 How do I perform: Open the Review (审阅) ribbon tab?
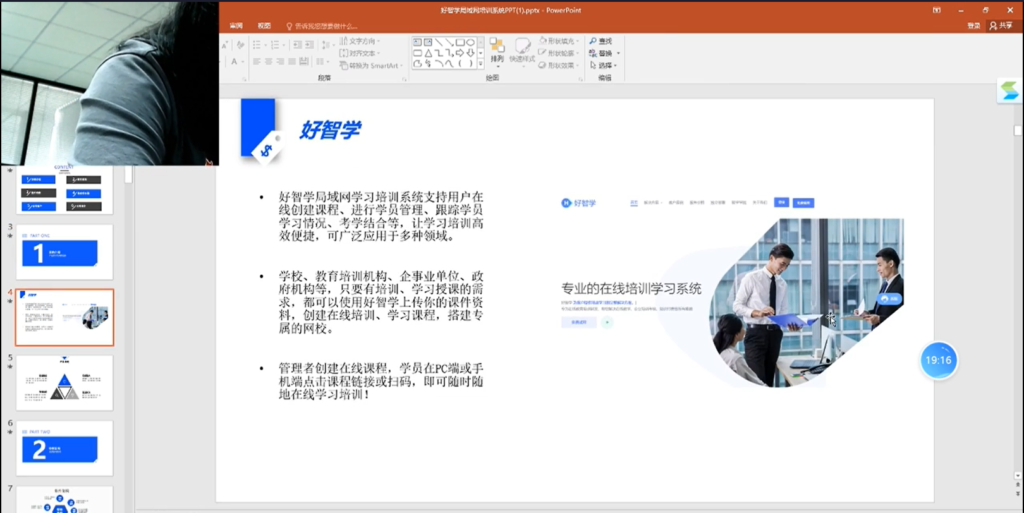(236, 25)
